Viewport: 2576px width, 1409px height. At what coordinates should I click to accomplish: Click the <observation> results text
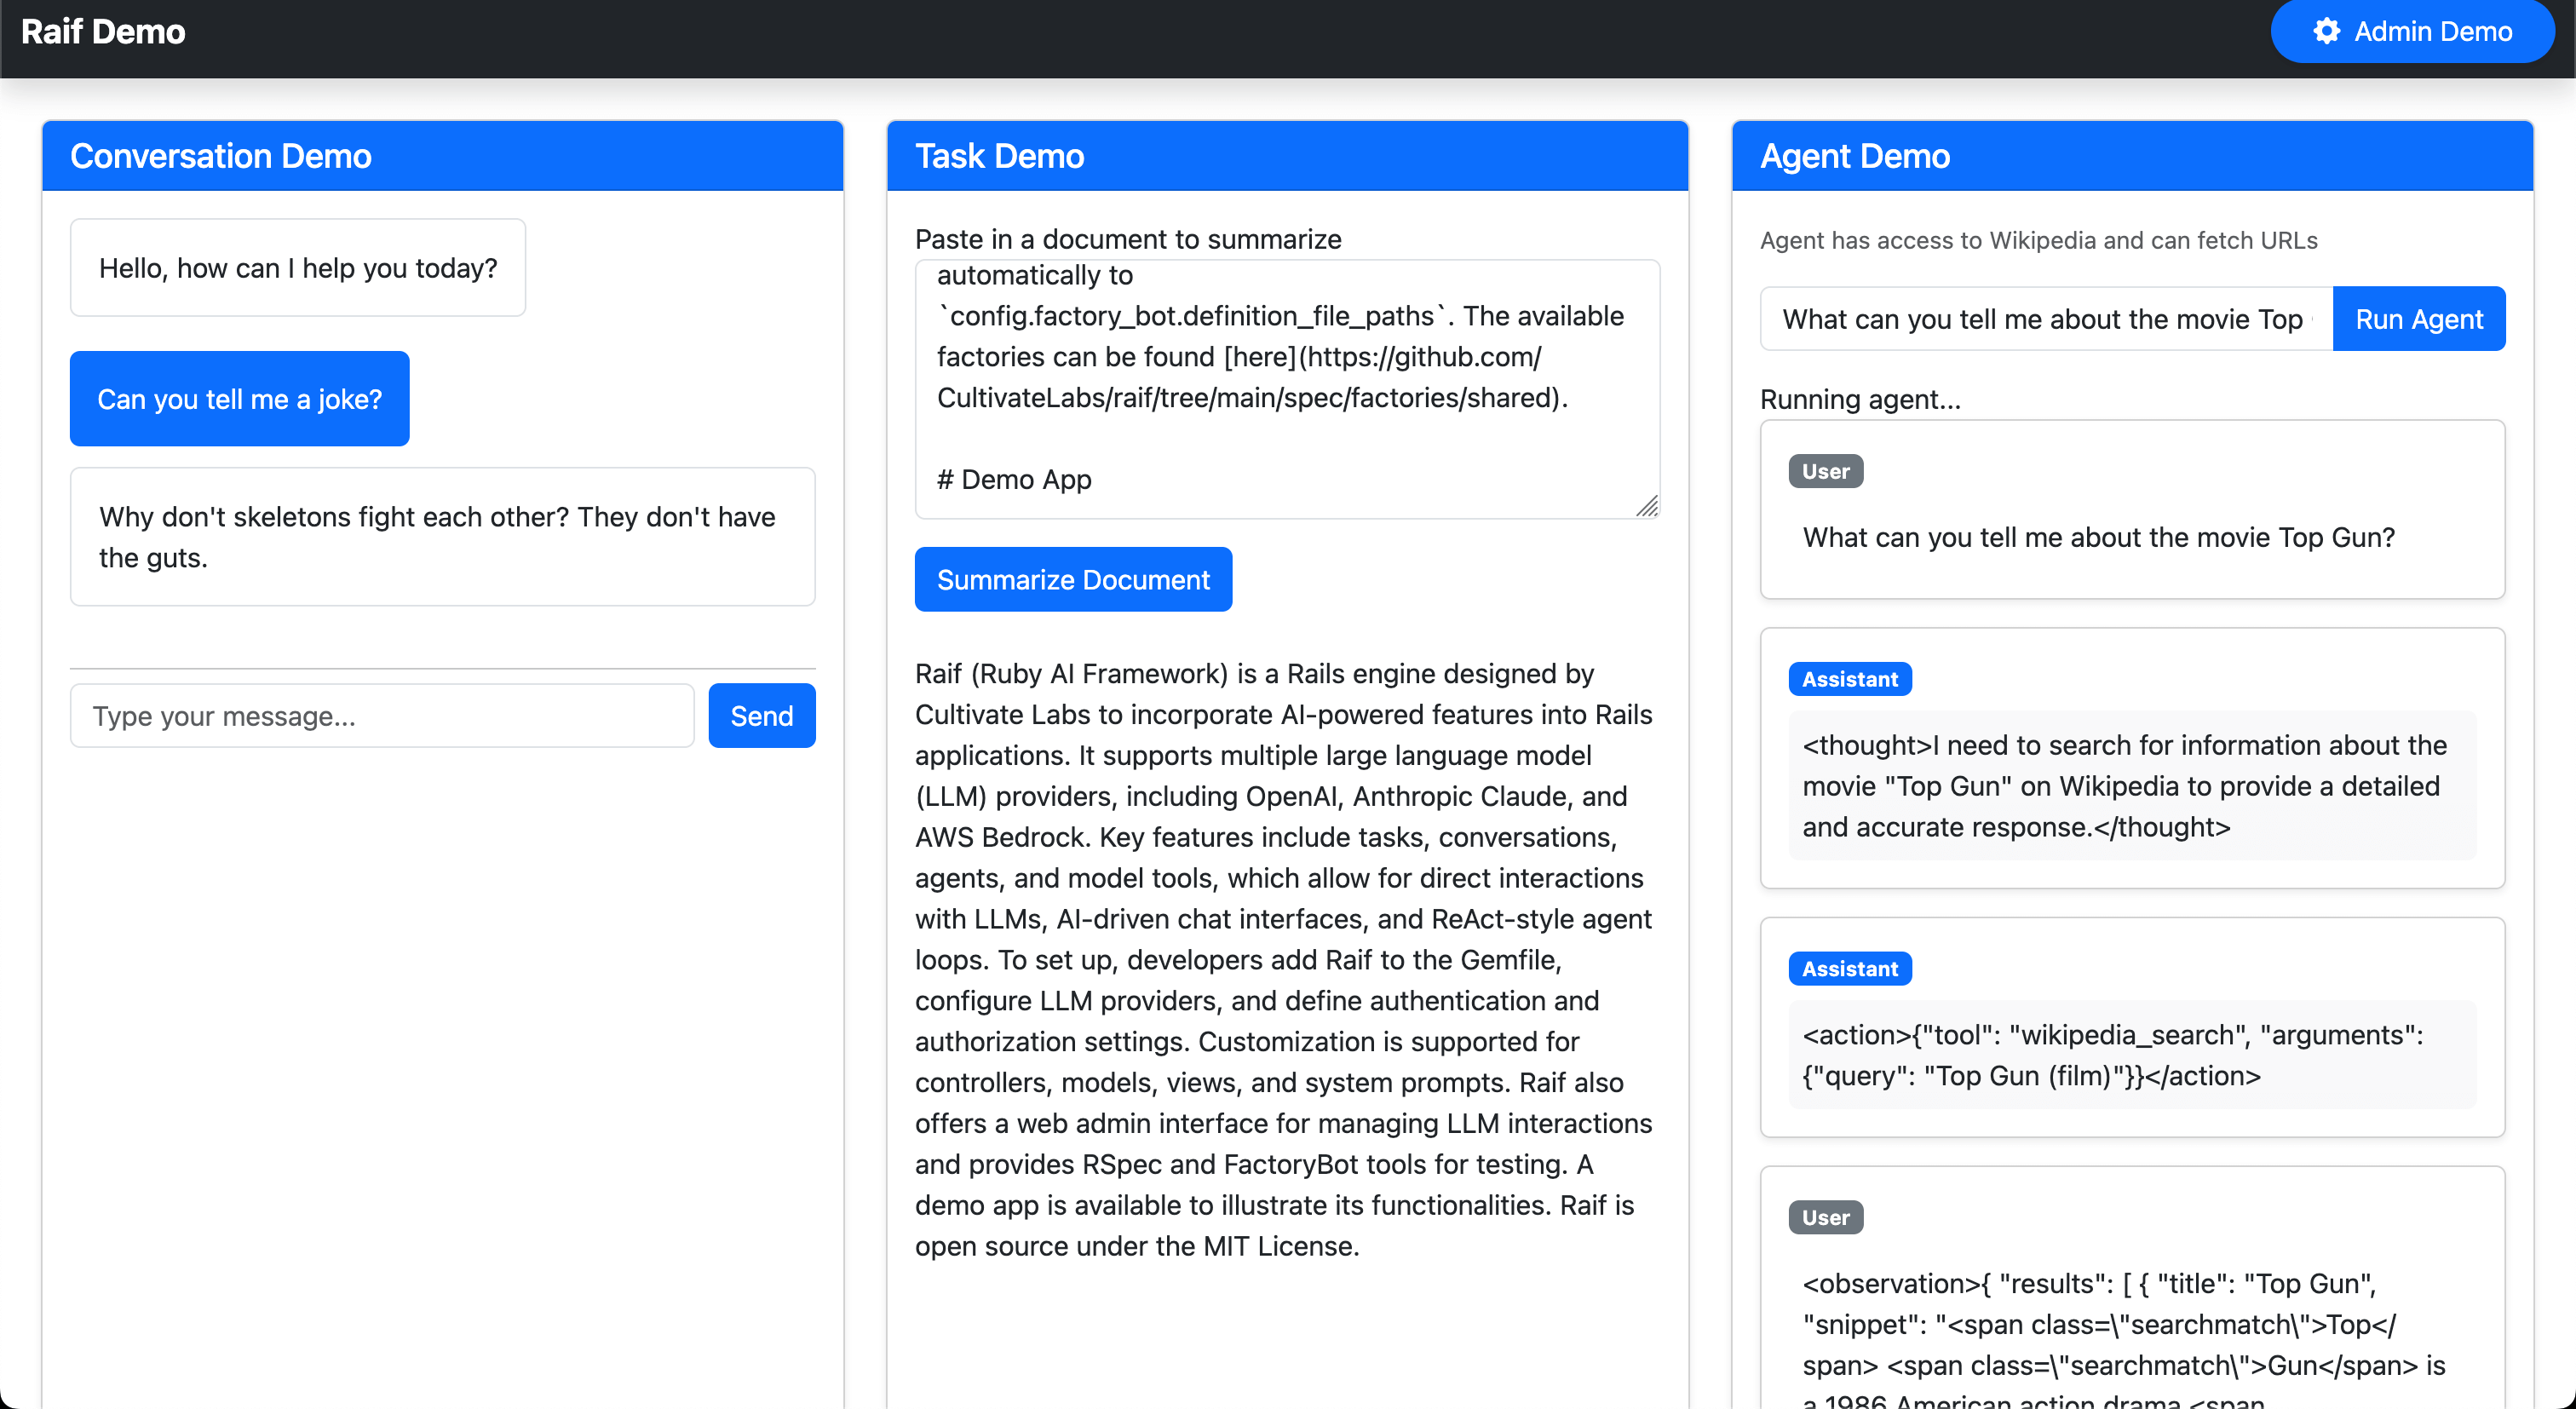coord(2124,1340)
